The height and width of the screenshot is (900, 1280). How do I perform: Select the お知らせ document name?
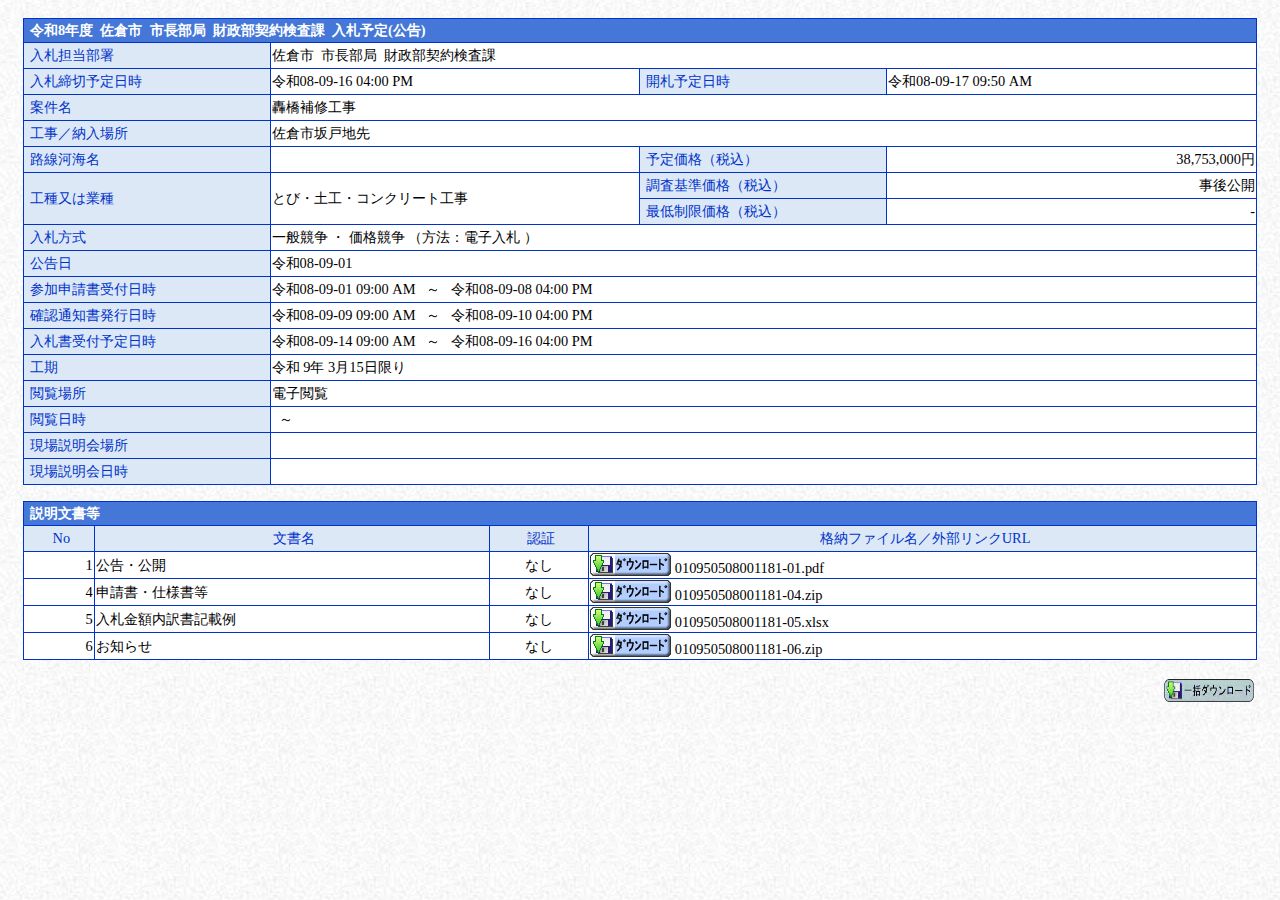124,647
